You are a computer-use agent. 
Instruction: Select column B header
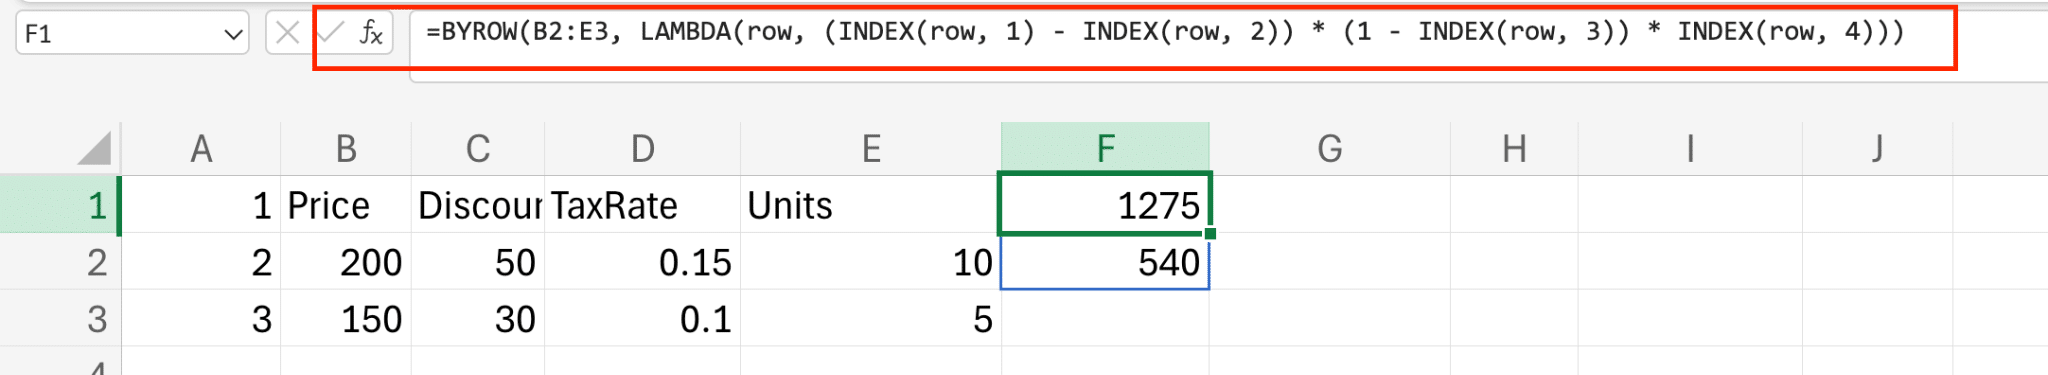[346, 149]
